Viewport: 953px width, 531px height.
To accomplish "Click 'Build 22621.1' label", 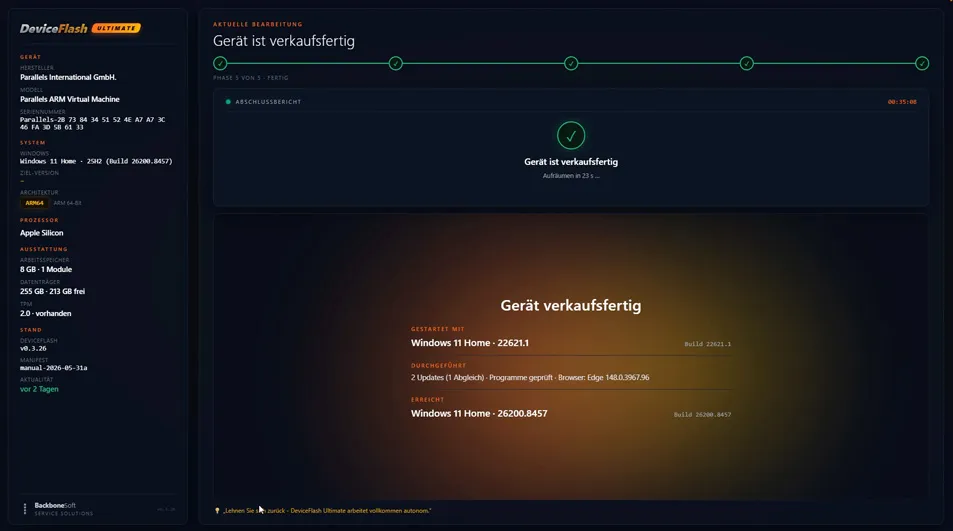I will (707, 344).
